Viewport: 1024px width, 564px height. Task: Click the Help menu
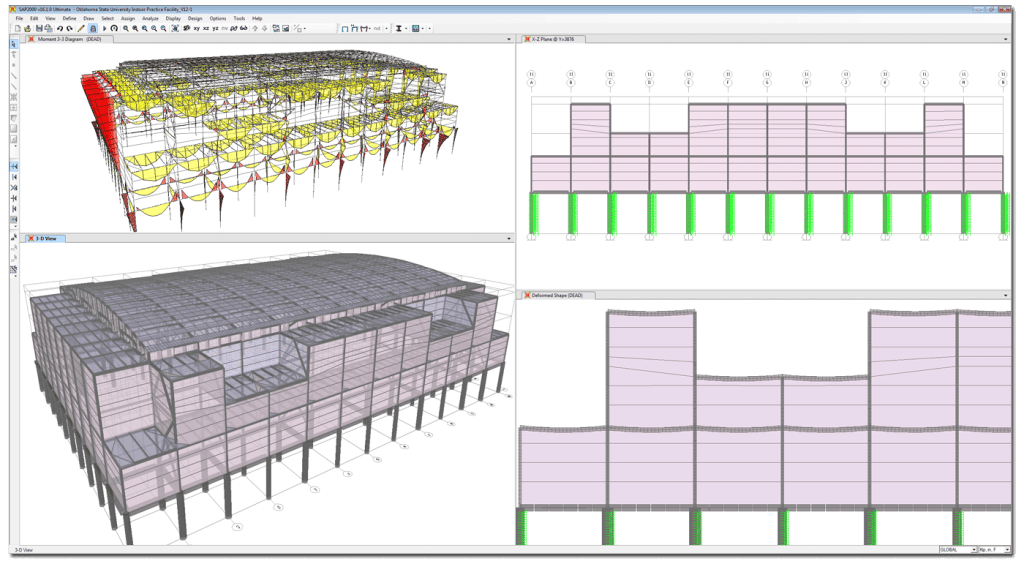[x=257, y=18]
